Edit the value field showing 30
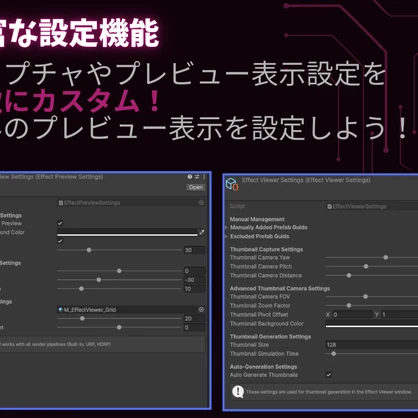Image resolution: width=418 pixels, height=418 pixels. (x=194, y=250)
